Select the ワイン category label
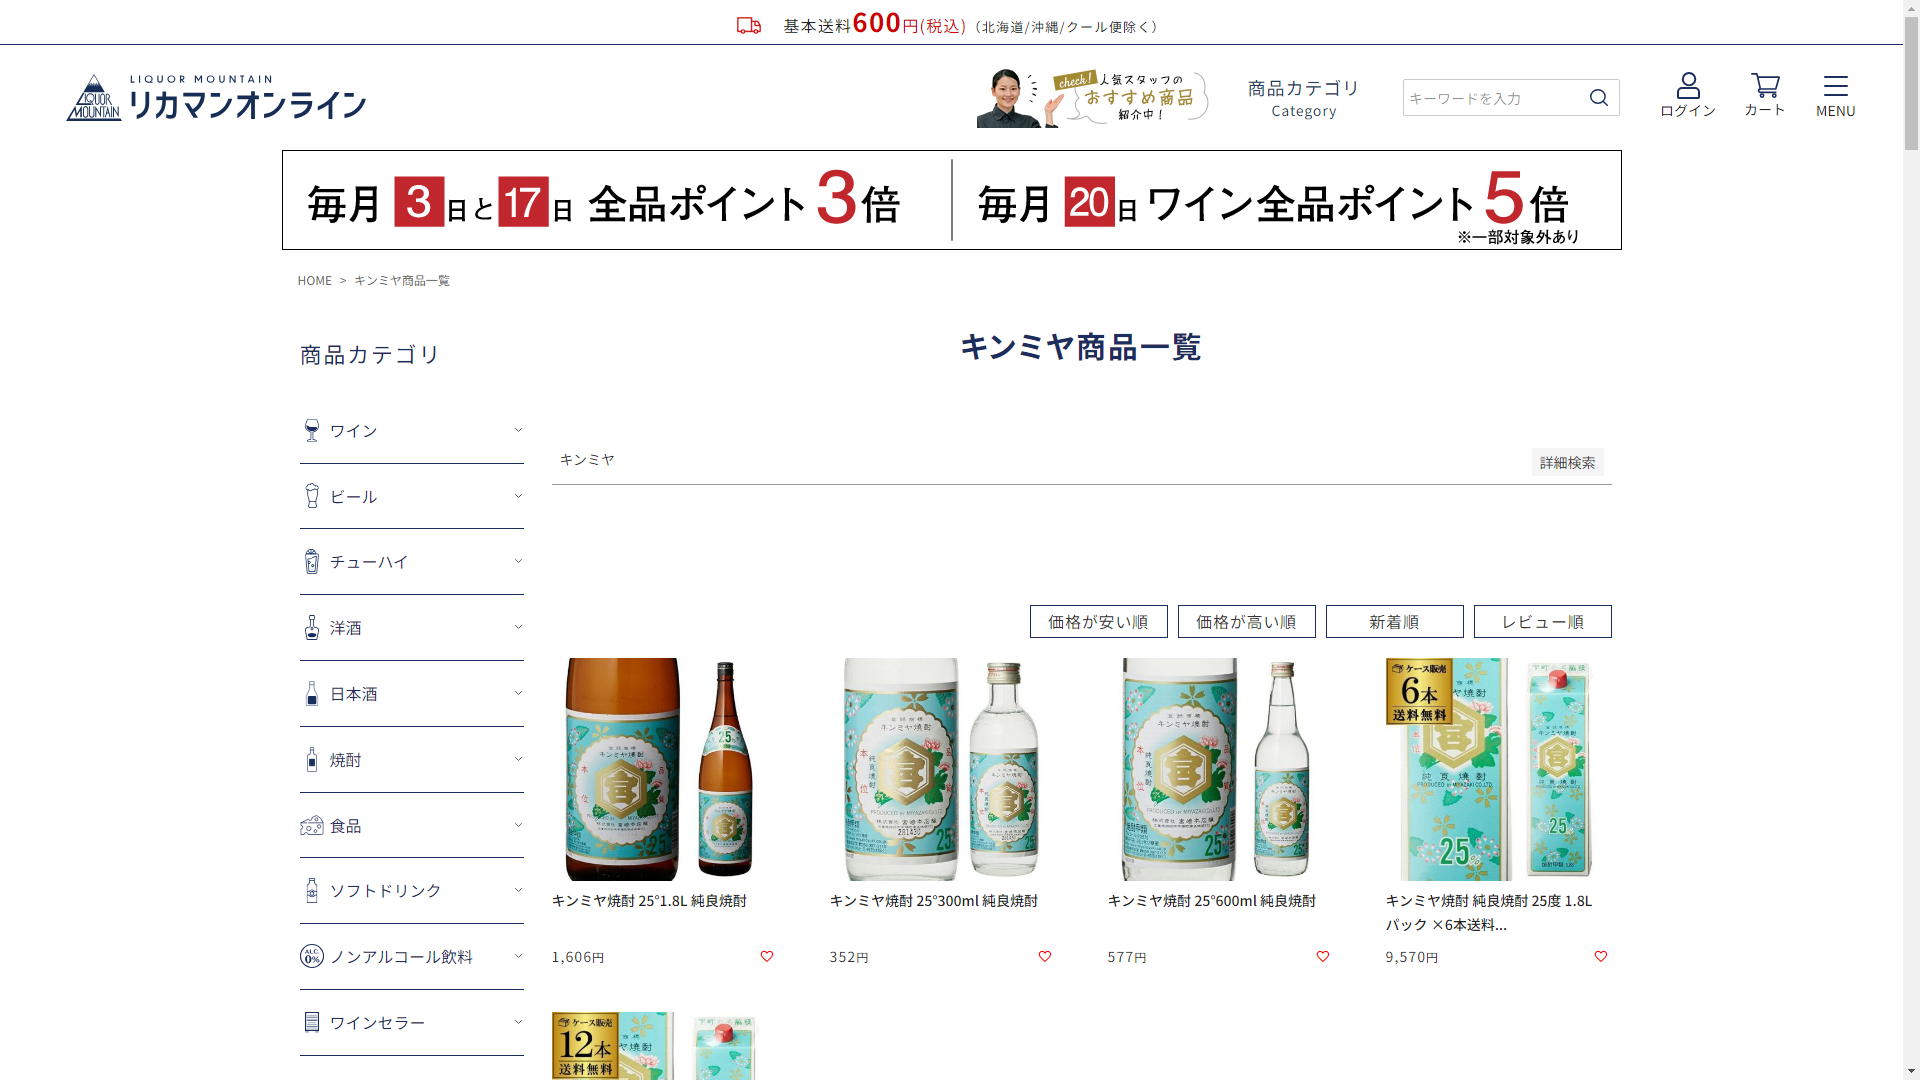The width and height of the screenshot is (1920, 1080). point(354,431)
